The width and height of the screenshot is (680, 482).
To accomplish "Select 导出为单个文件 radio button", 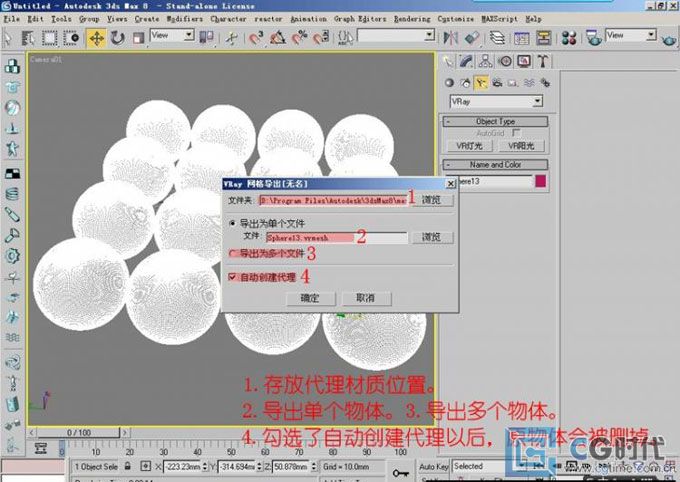I will 232,223.
